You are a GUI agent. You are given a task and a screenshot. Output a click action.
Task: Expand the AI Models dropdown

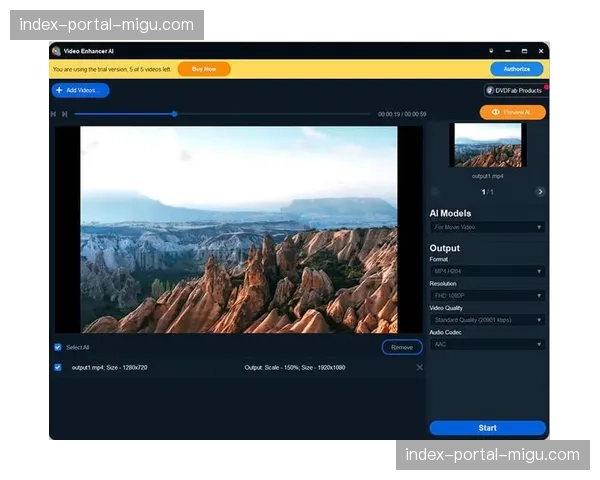click(487, 227)
